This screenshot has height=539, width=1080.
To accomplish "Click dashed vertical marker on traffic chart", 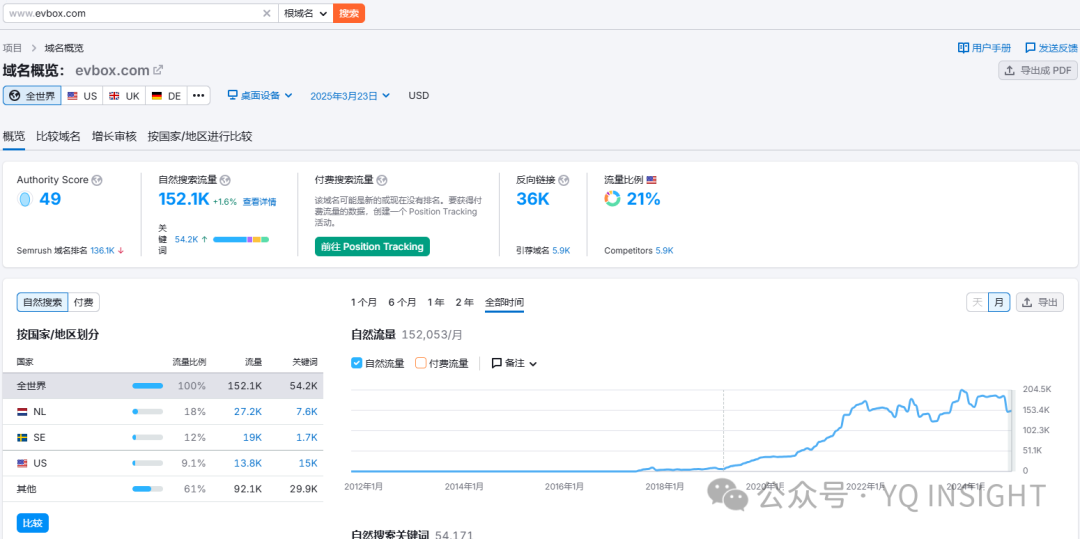I will 723,430.
